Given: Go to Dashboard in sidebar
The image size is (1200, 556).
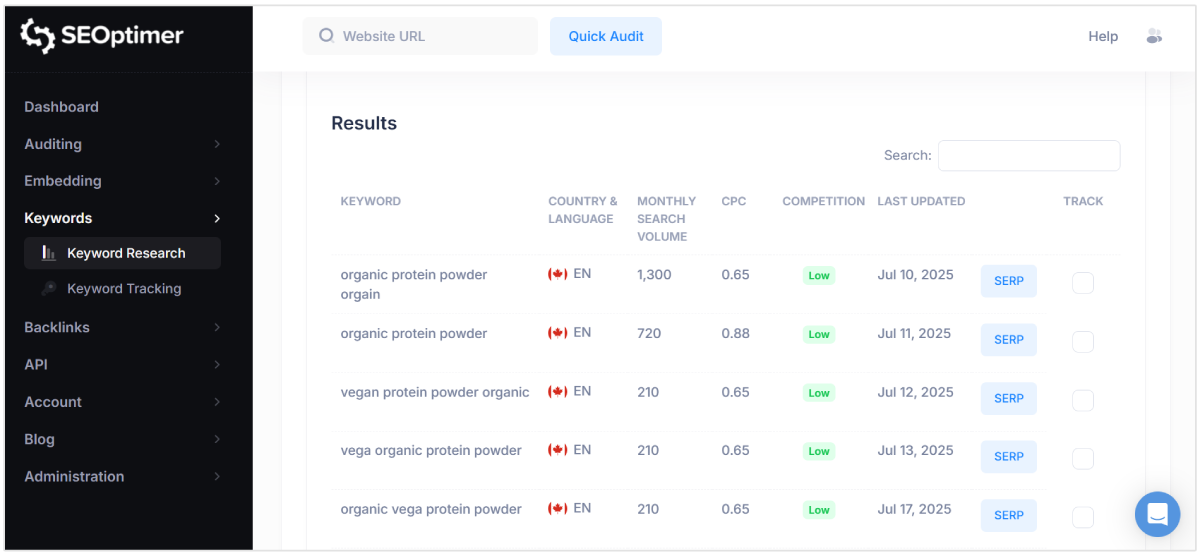Looking at the screenshot, I should [x=61, y=107].
